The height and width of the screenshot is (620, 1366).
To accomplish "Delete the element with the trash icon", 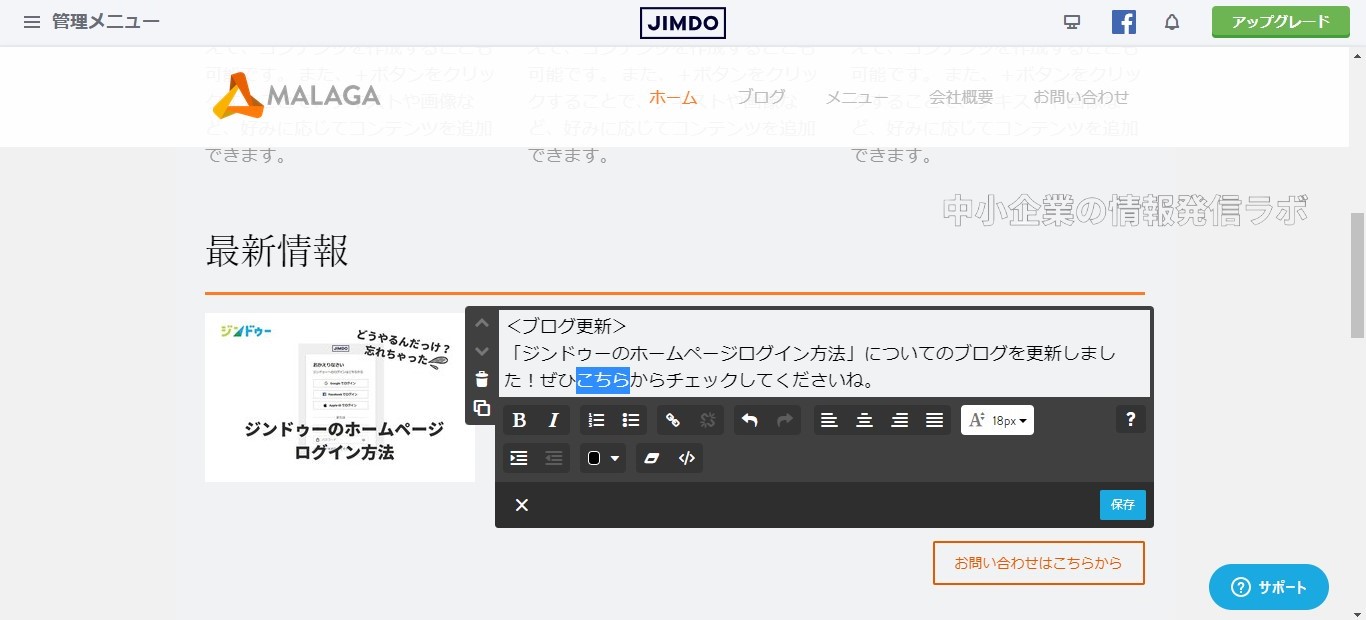I will coord(481,378).
